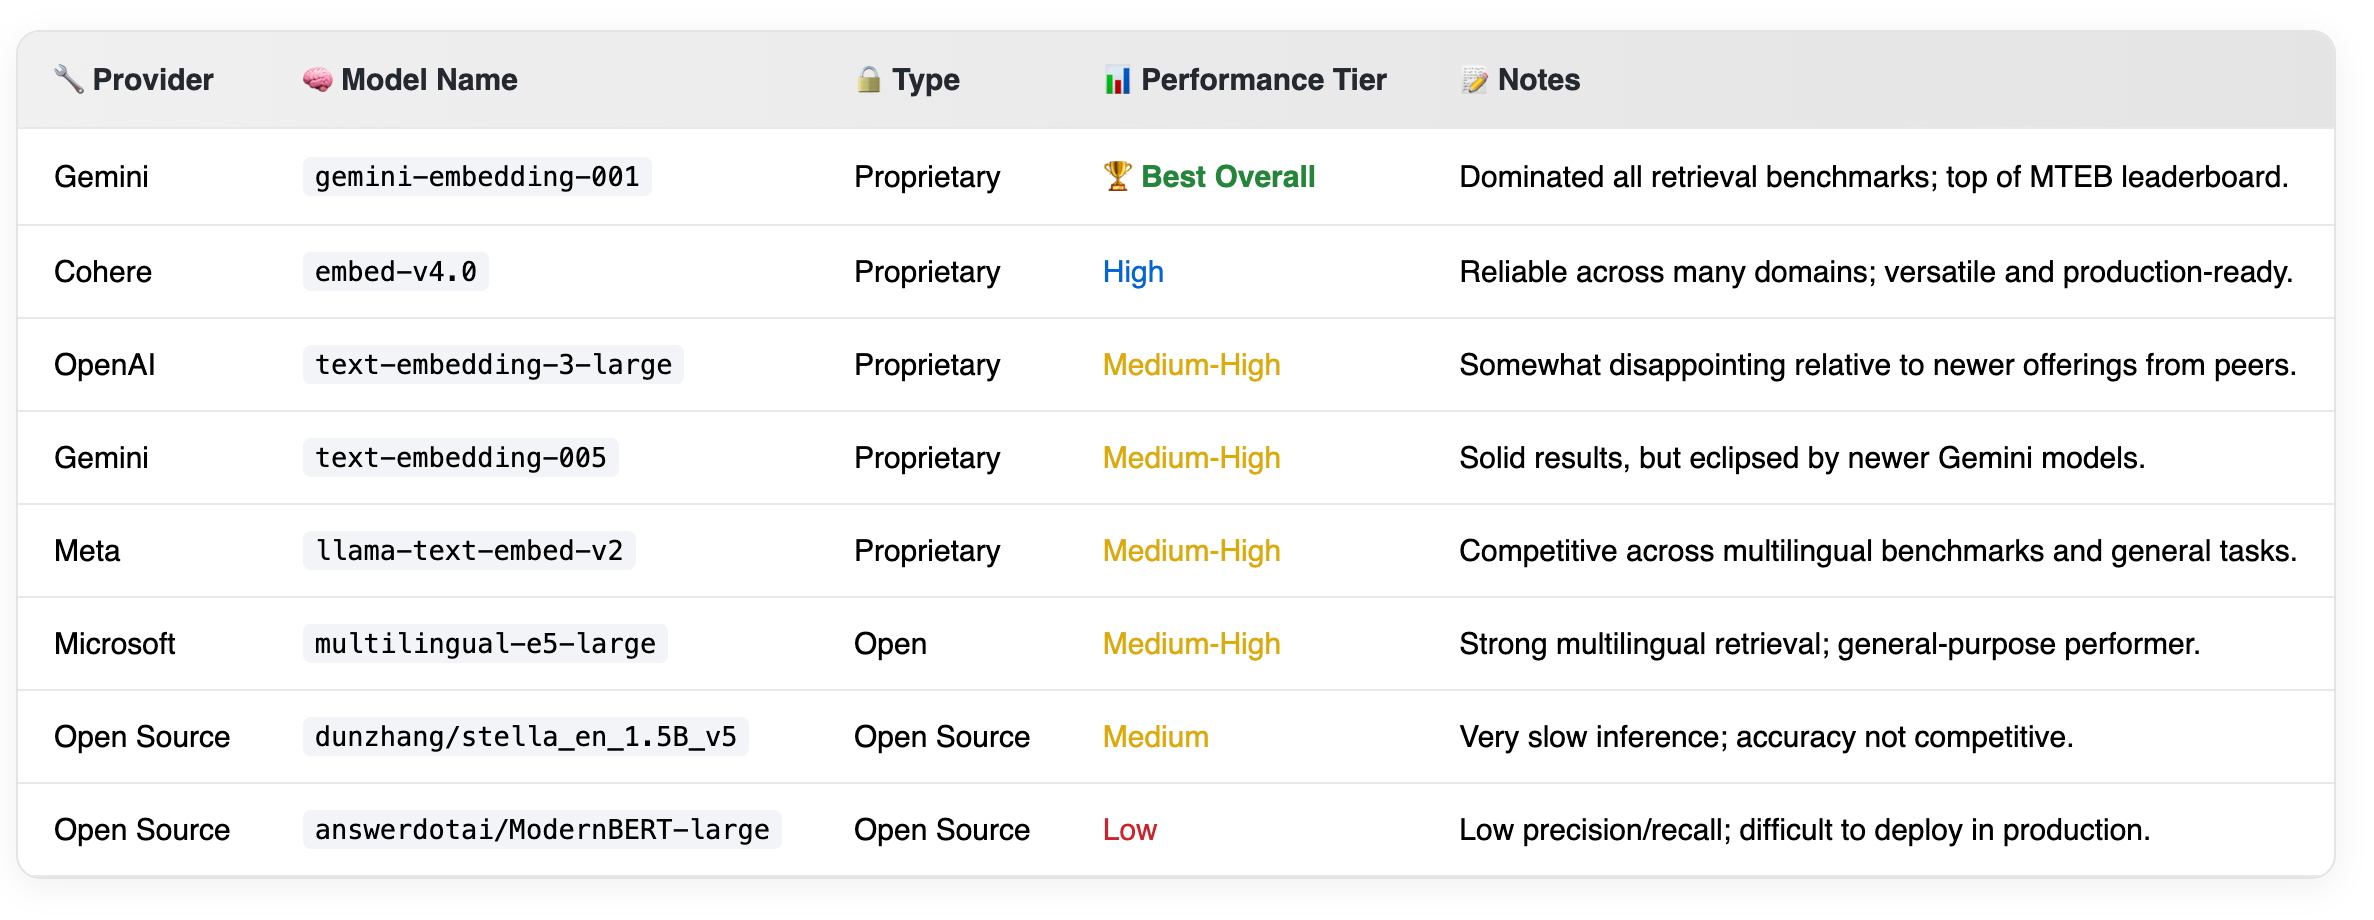Screen dimensions: 2374x920
Task: Click the dunzhang/stella_en_1.5B_v5 model chip
Action: click(x=525, y=737)
